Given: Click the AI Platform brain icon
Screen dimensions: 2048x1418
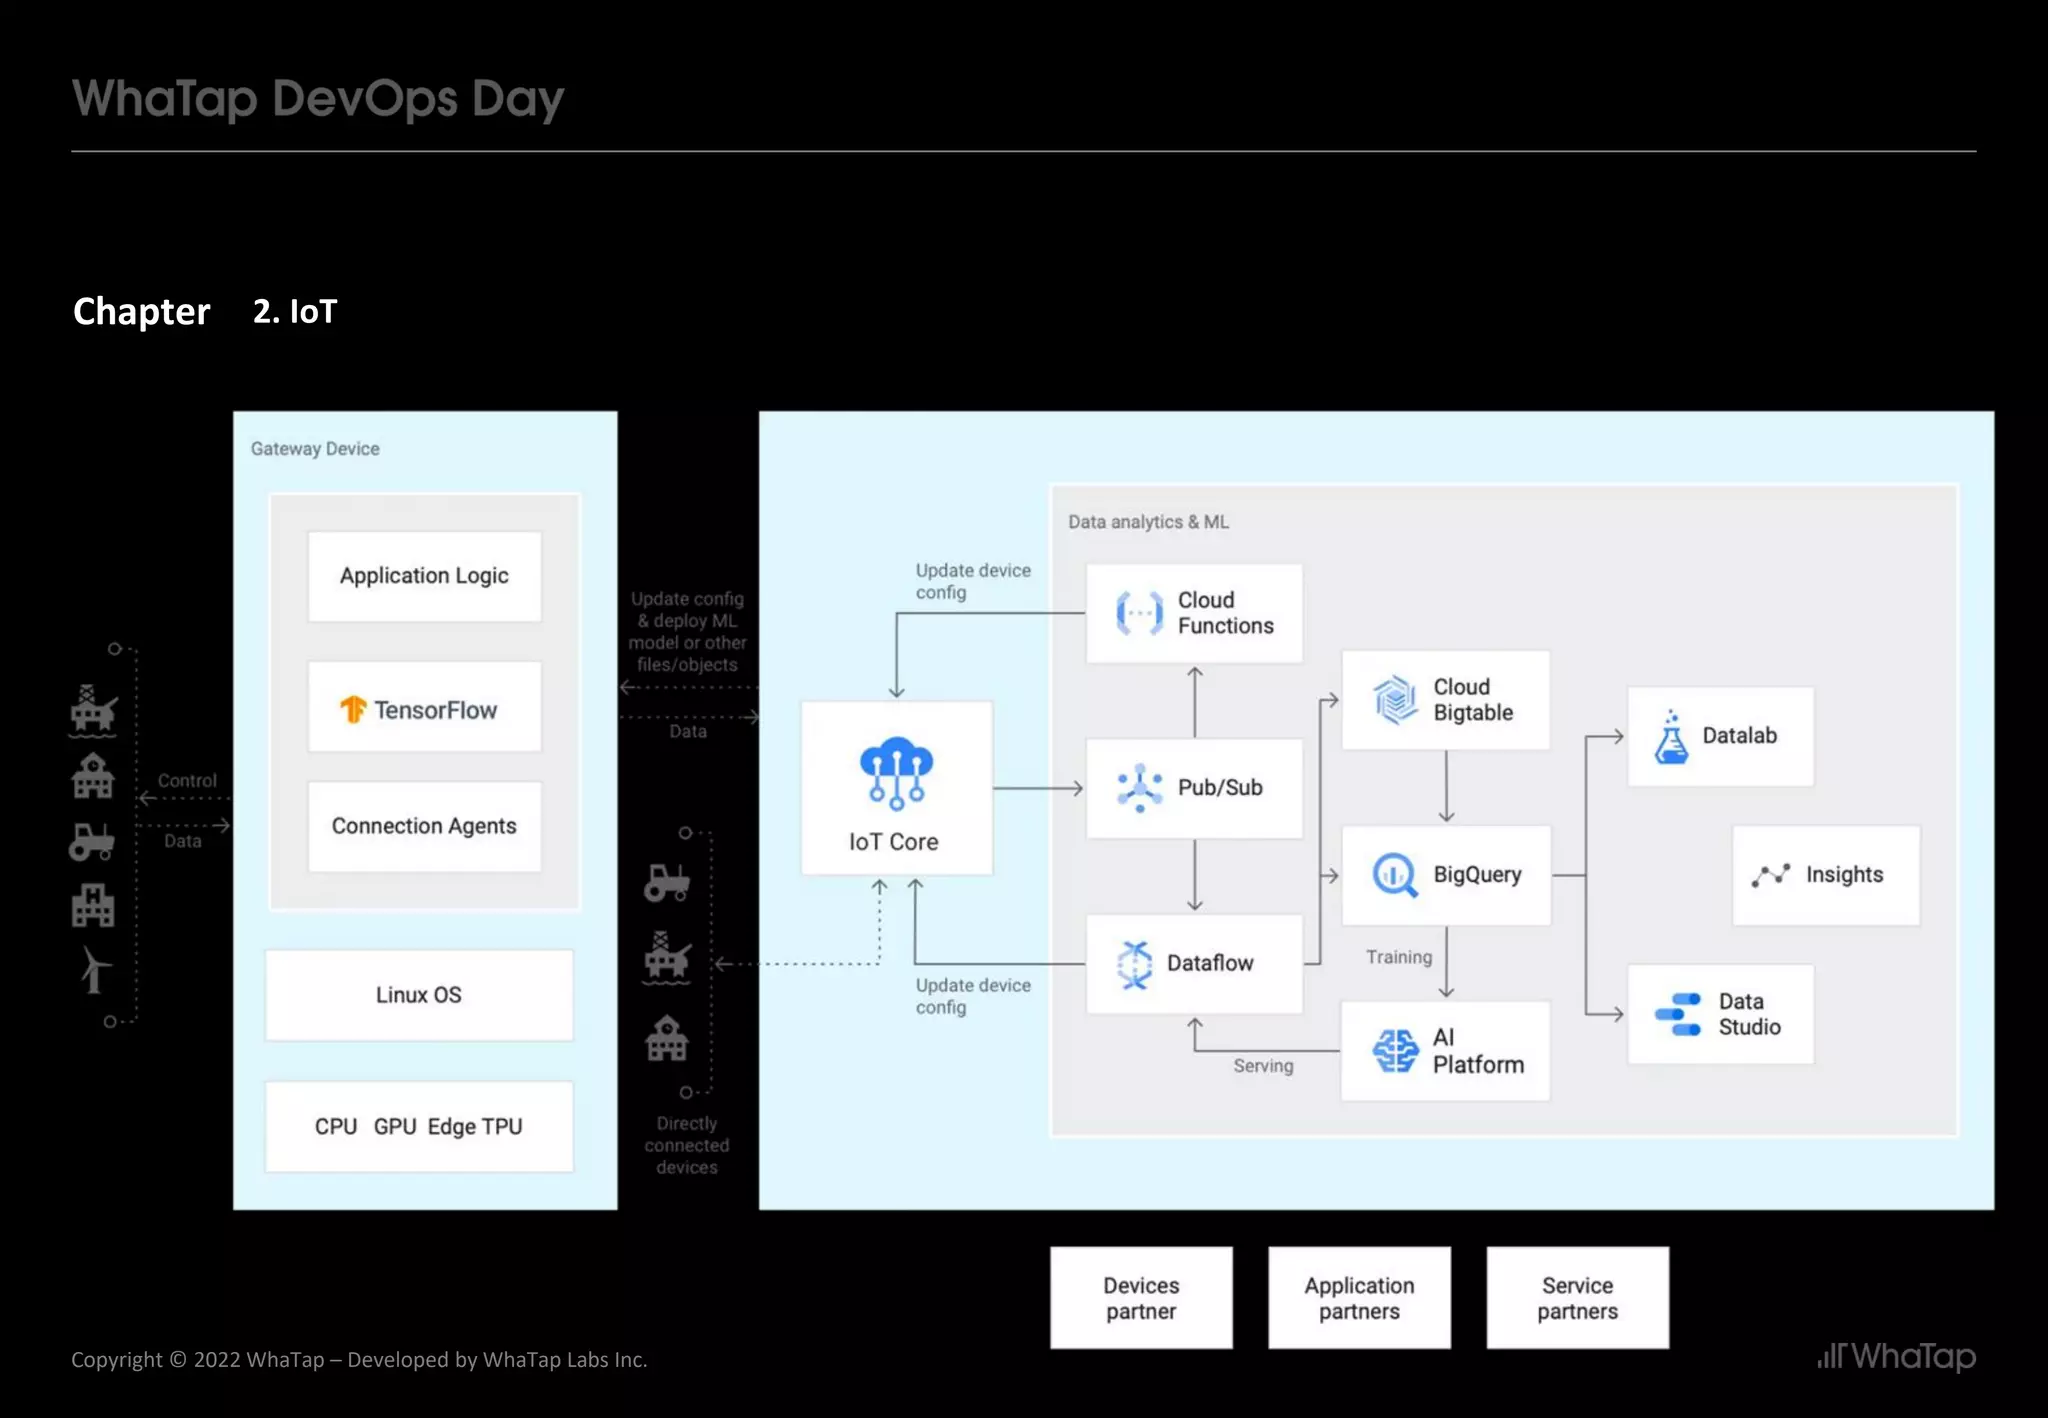Looking at the screenshot, I should coord(1395,1051).
